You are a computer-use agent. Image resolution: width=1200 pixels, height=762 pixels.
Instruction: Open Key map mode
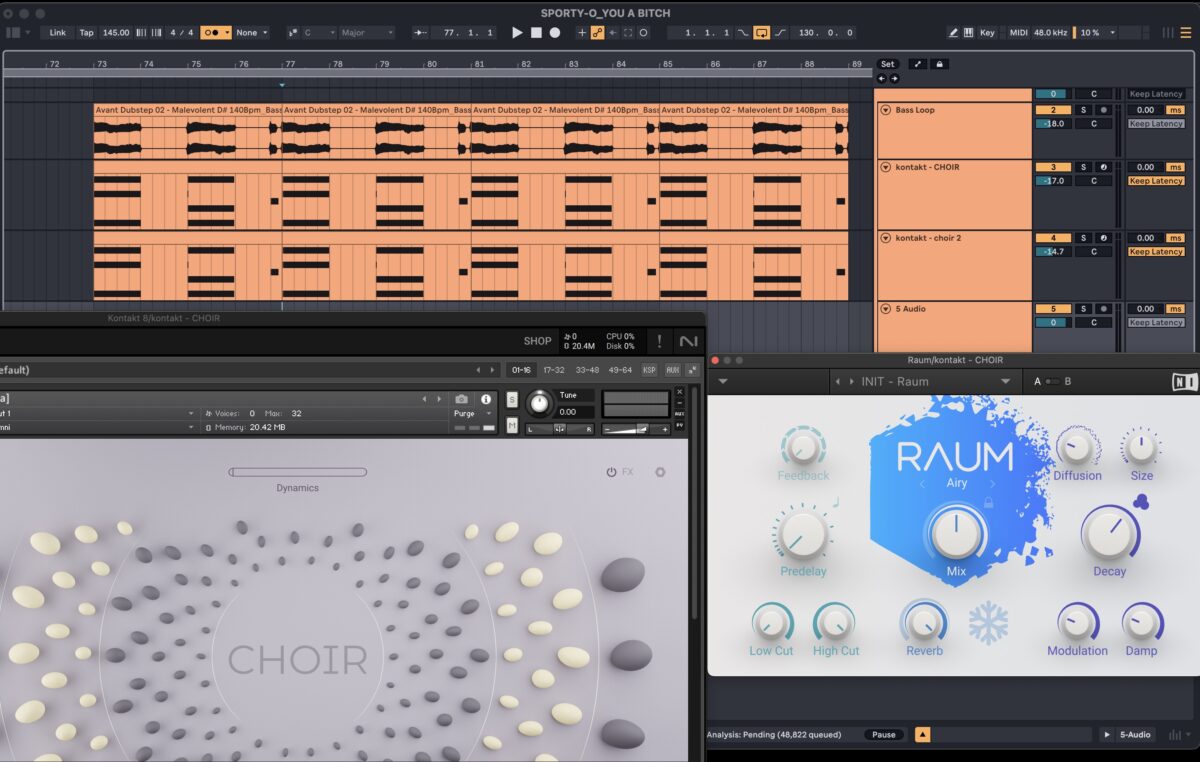pos(987,32)
